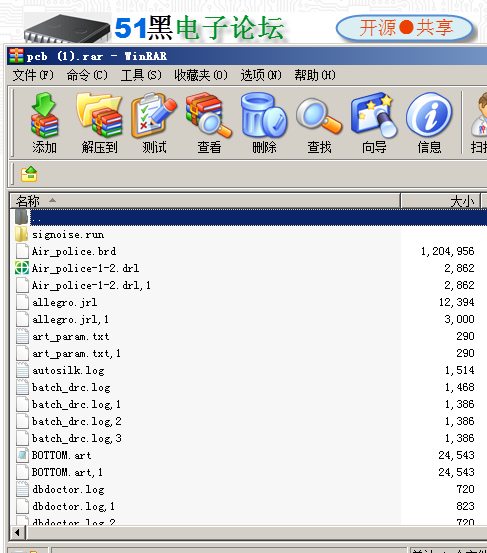Select file name dbdoctor.log
The width and height of the screenshot is (487, 553).
point(68,489)
